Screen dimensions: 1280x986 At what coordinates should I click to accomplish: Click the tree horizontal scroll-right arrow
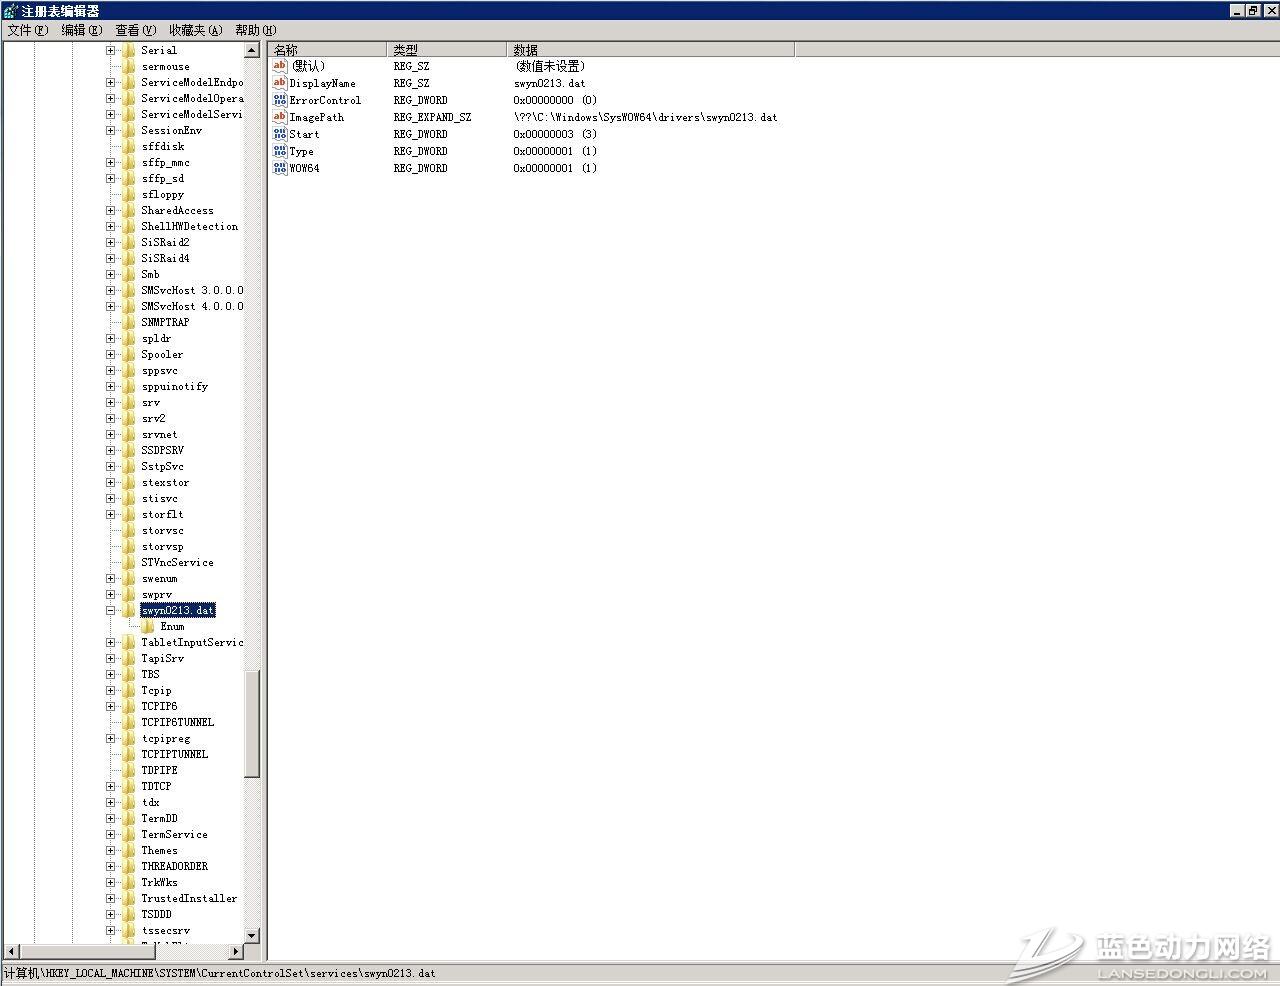237,951
